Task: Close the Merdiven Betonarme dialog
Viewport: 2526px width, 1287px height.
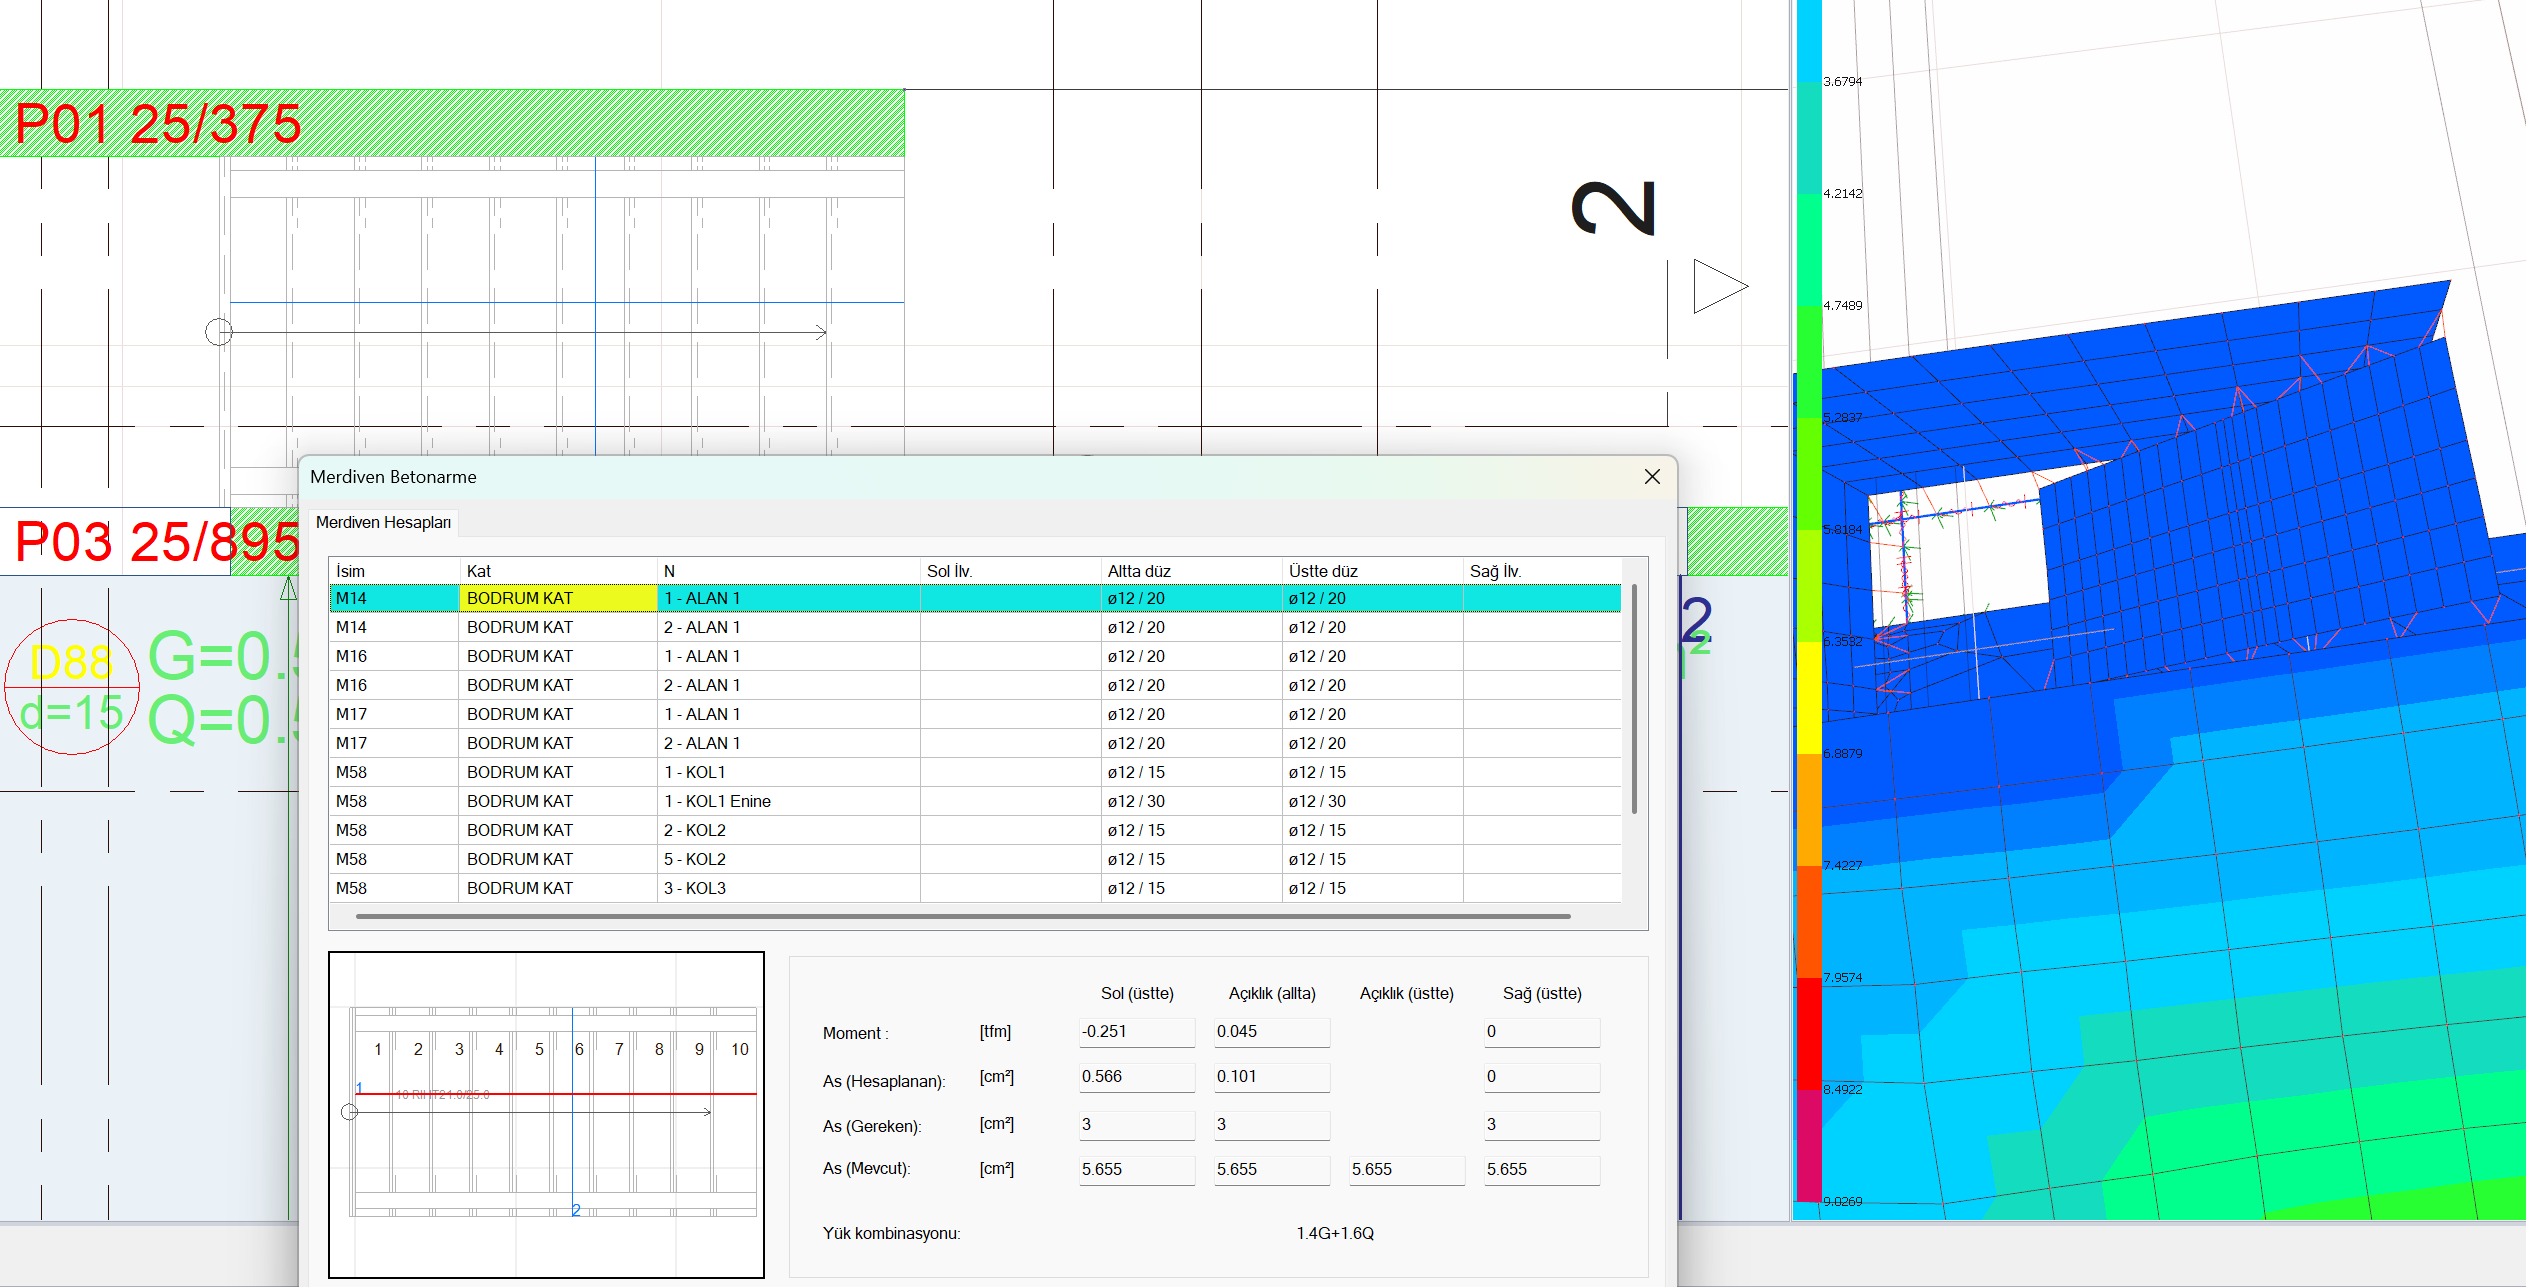Action: (x=1652, y=477)
